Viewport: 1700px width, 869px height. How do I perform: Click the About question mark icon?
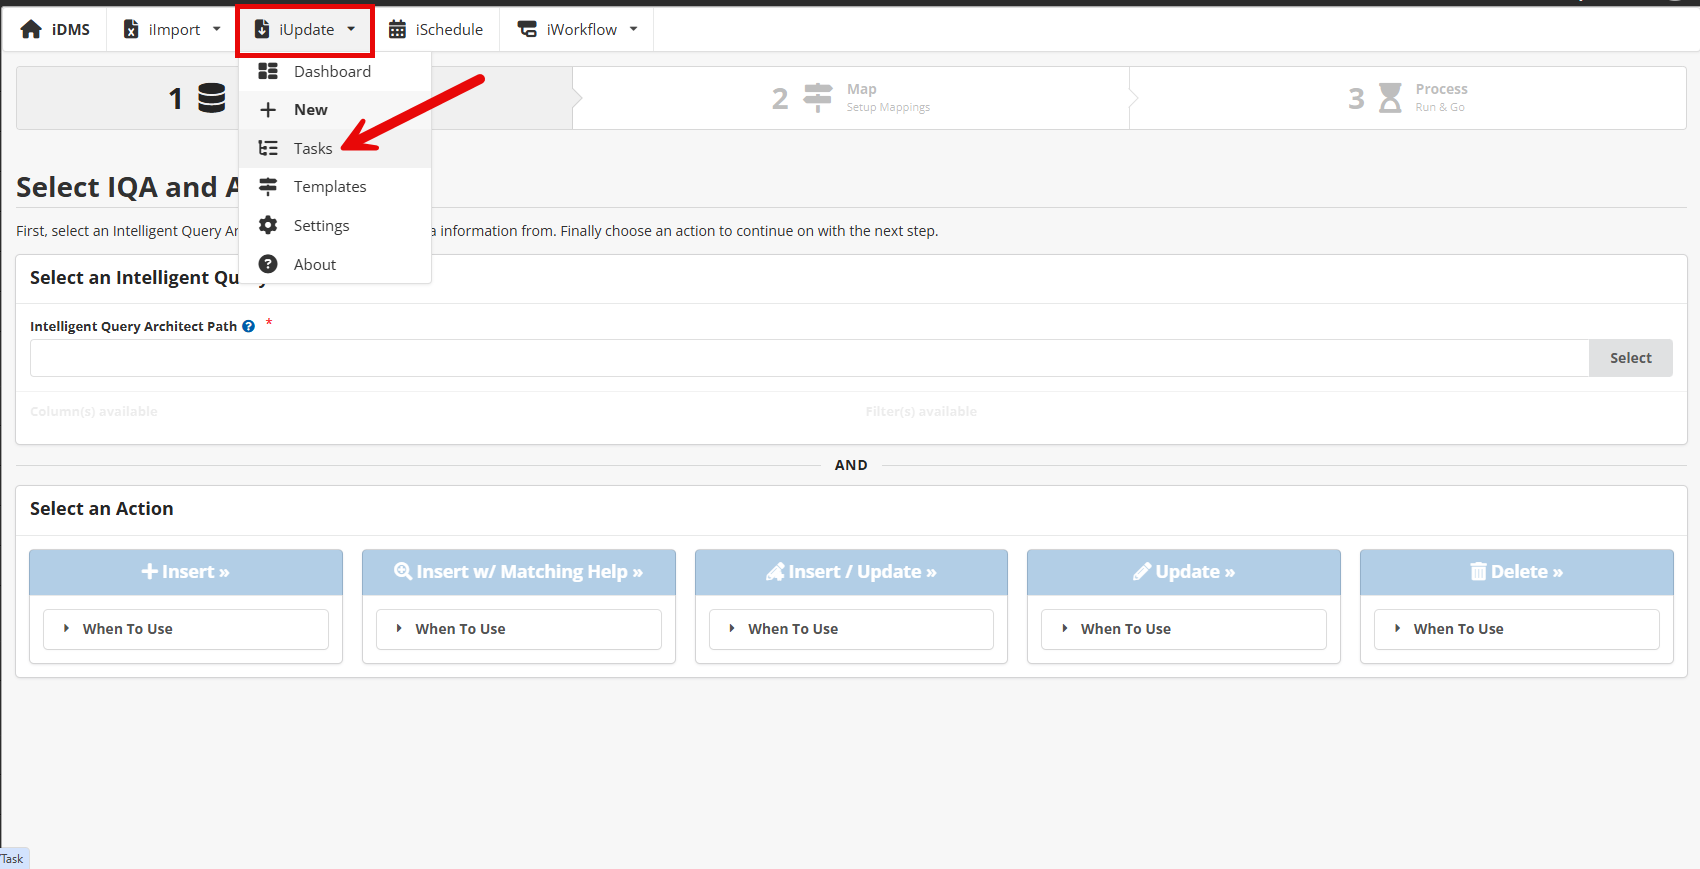pyautogui.click(x=268, y=264)
